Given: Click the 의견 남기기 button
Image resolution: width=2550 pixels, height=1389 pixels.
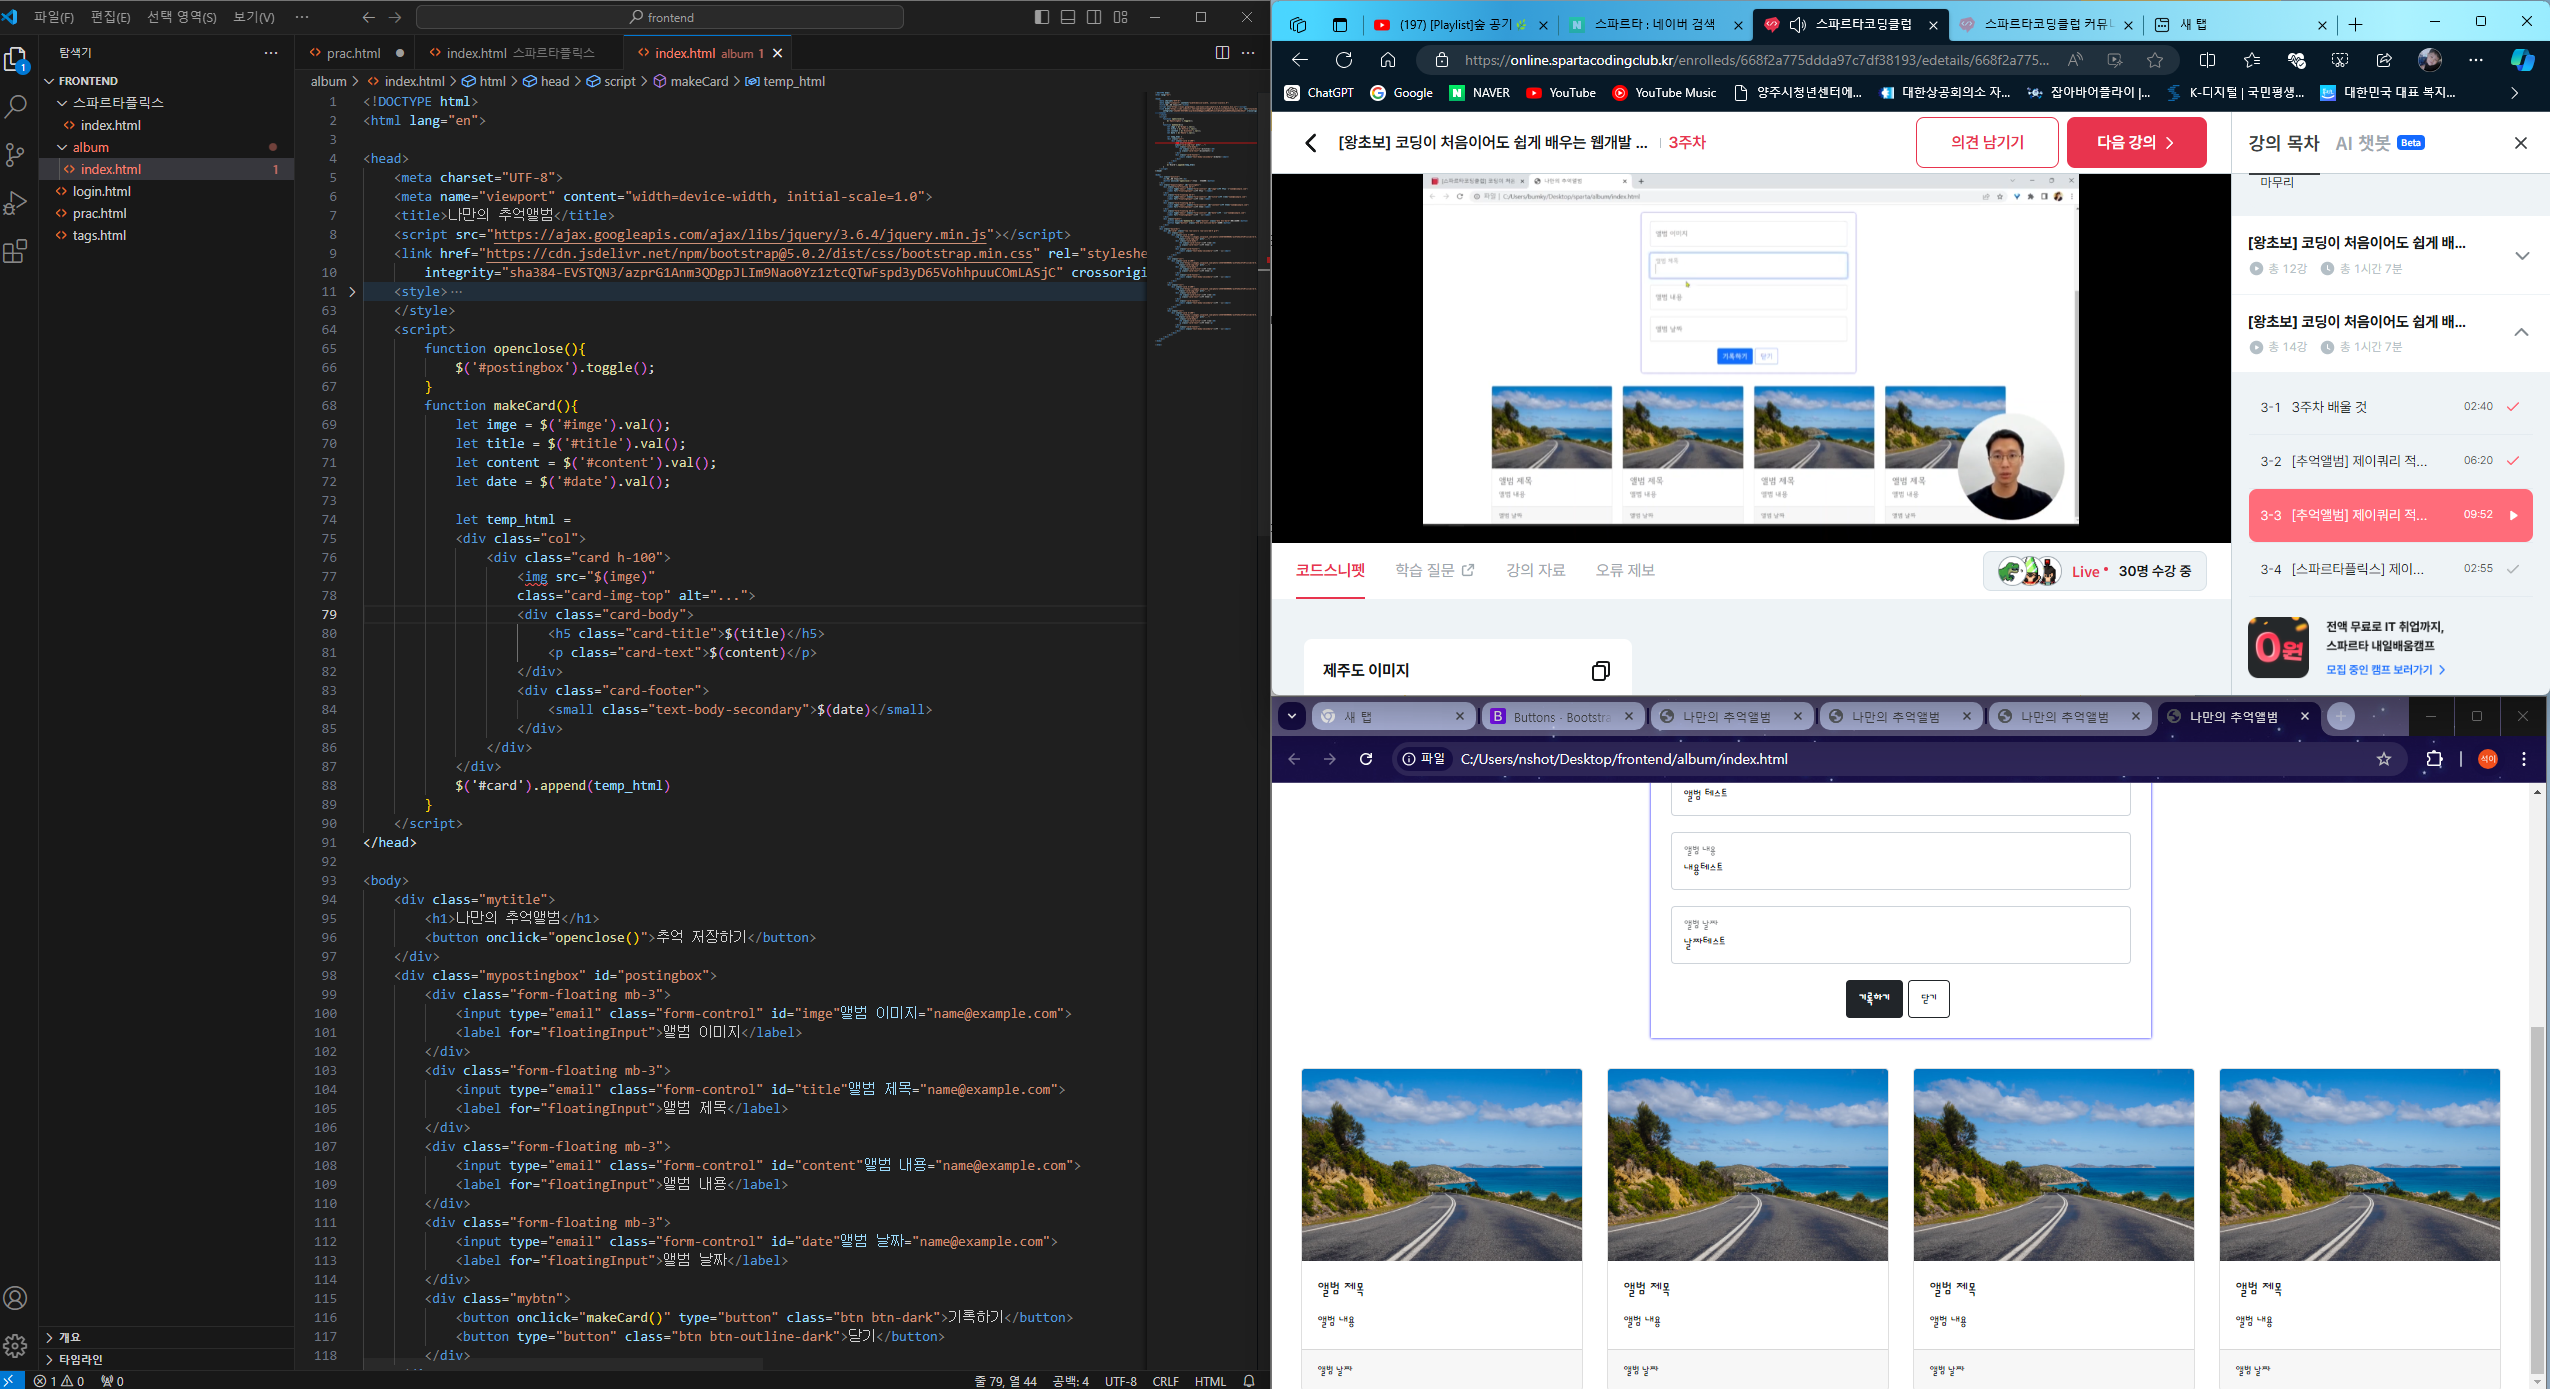Looking at the screenshot, I should click(1987, 143).
